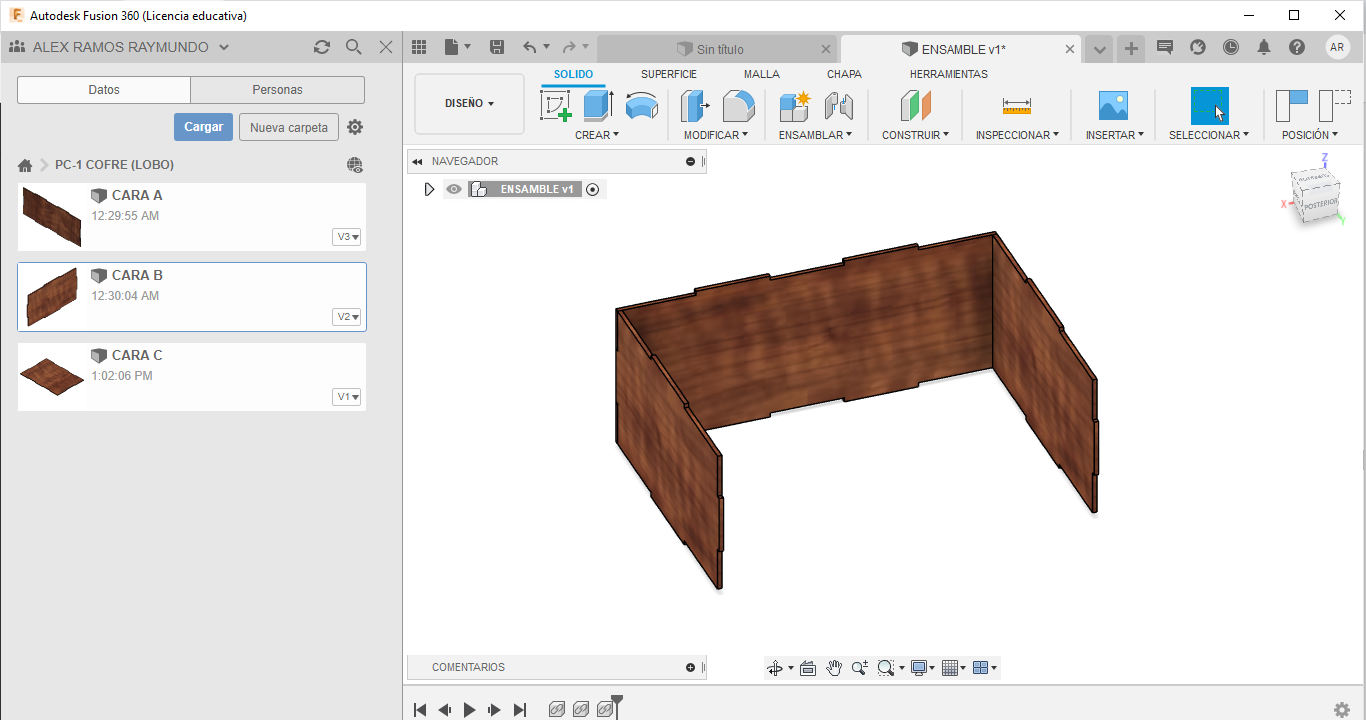Click the Insert image icon under Insertar
The image size is (1366, 720).
(1112, 105)
